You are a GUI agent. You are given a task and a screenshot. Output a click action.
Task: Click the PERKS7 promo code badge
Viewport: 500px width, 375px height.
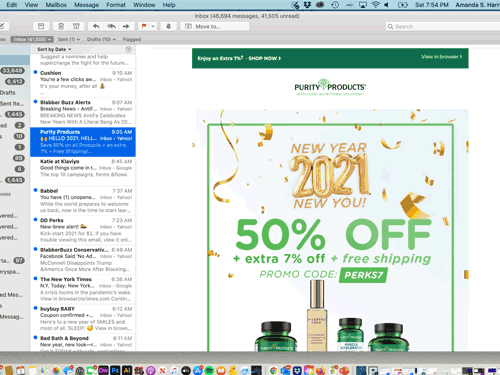click(363, 275)
